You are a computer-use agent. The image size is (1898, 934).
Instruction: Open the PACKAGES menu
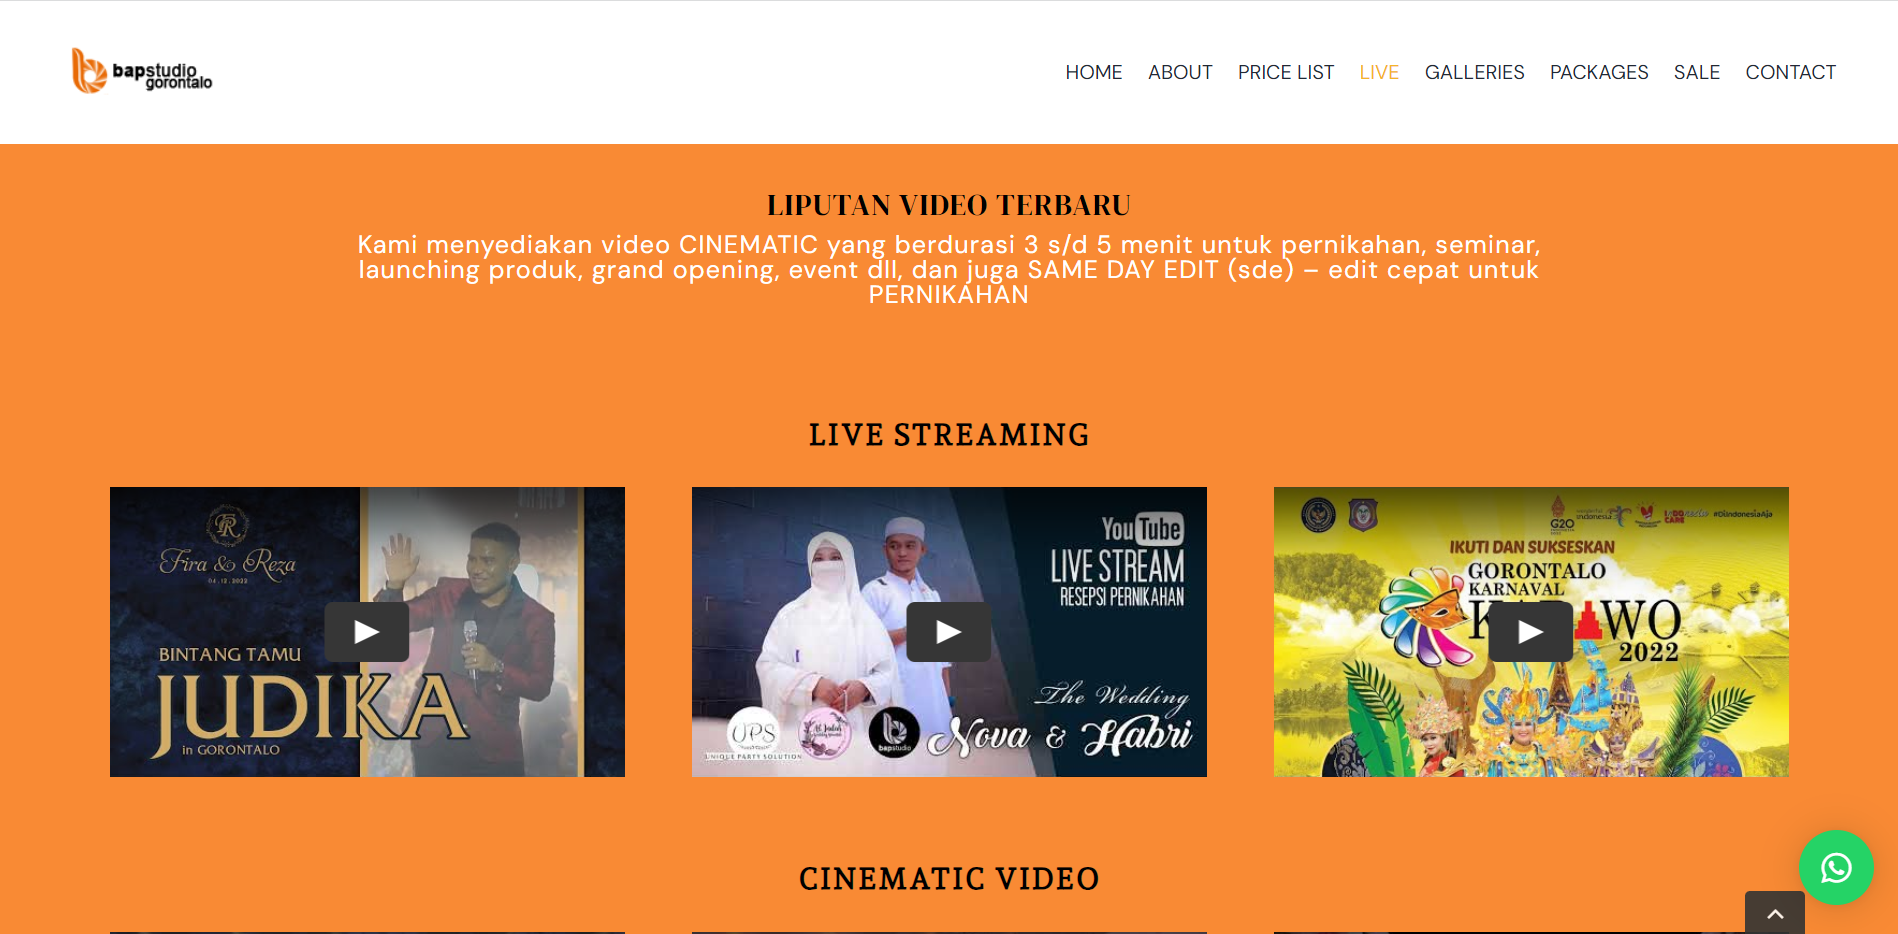[x=1599, y=72]
